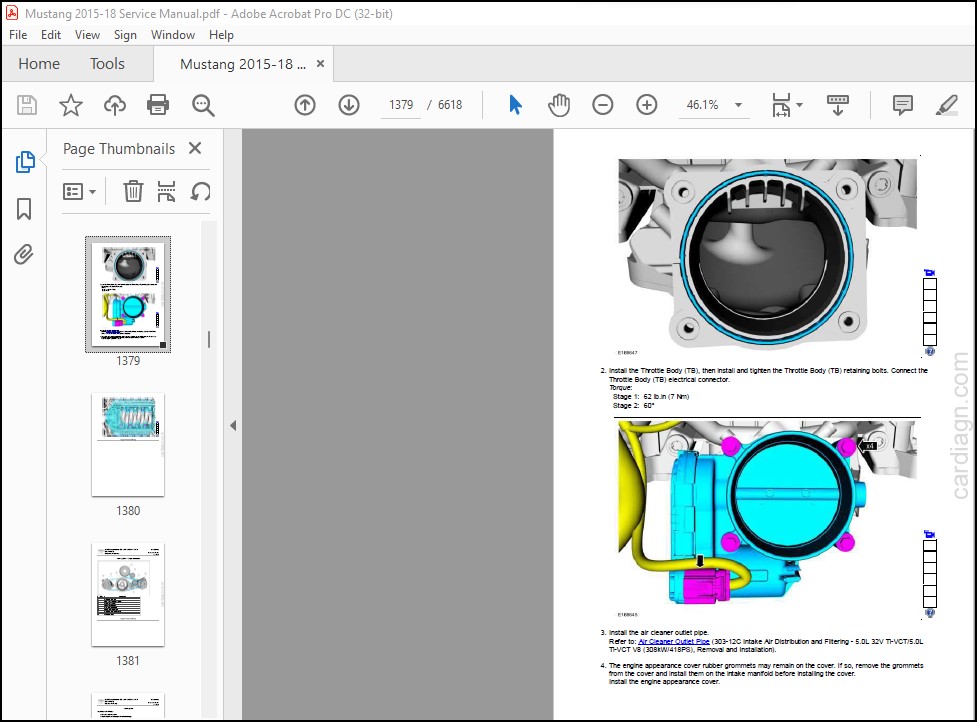Zoom in with plus button
The image size is (977, 722).
pyautogui.click(x=647, y=105)
